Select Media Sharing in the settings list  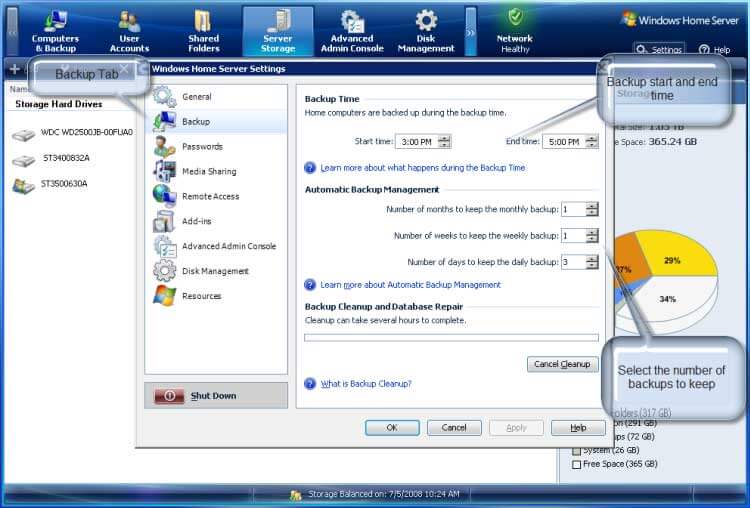pos(216,171)
